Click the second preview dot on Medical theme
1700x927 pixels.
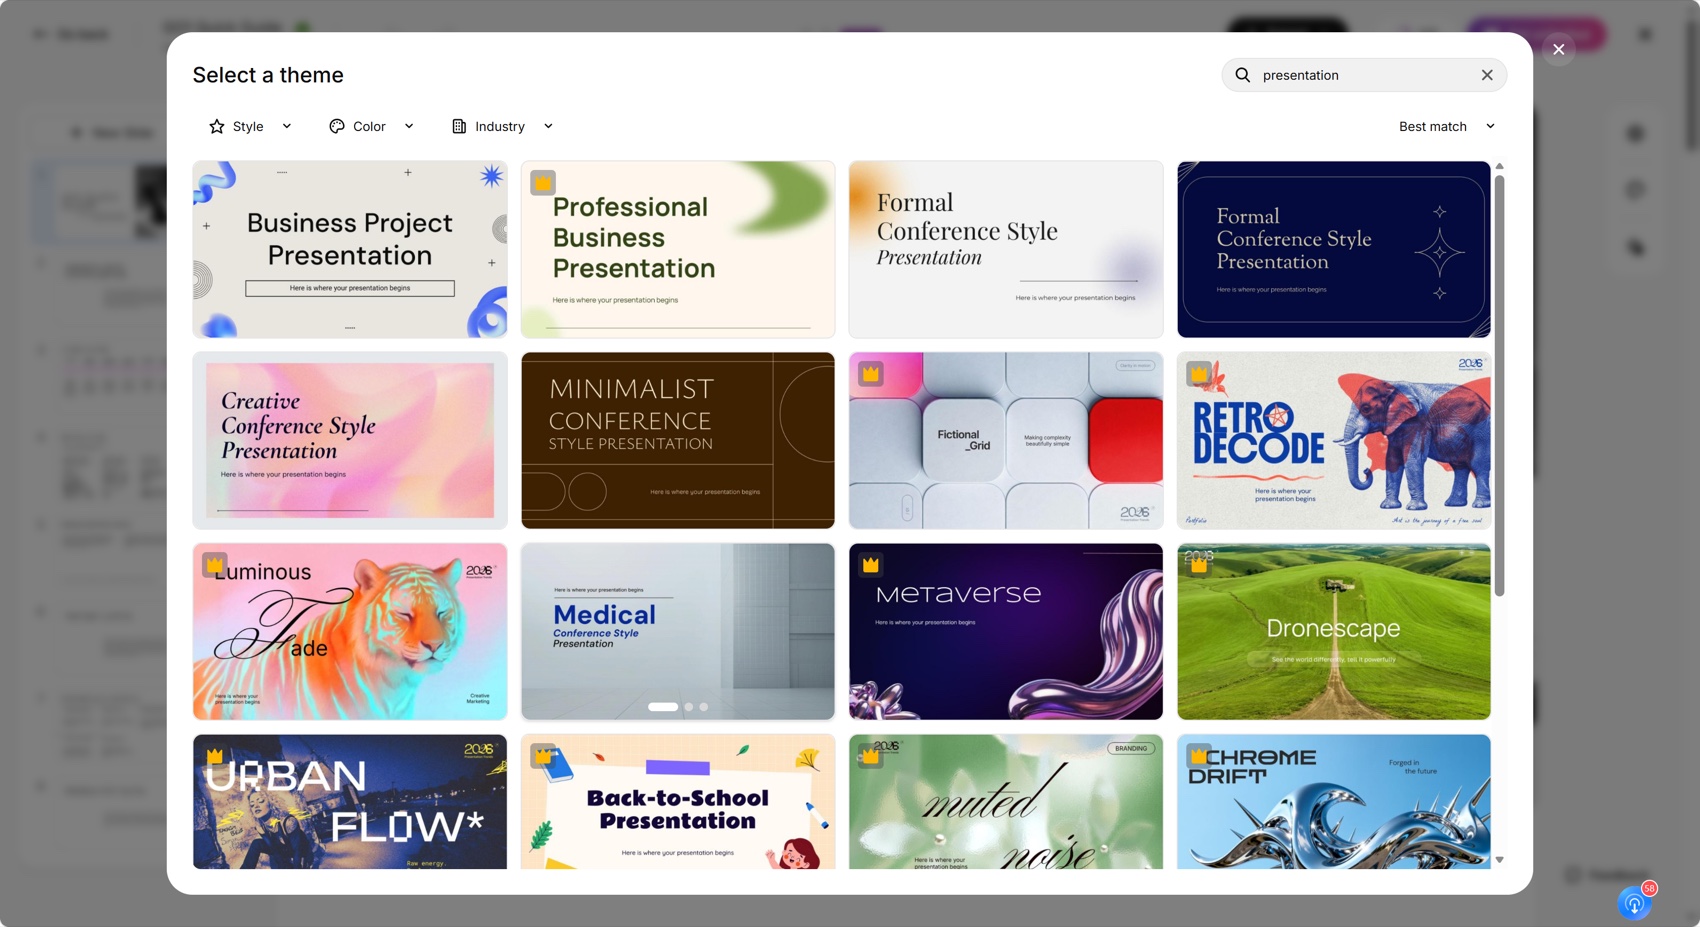[689, 707]
